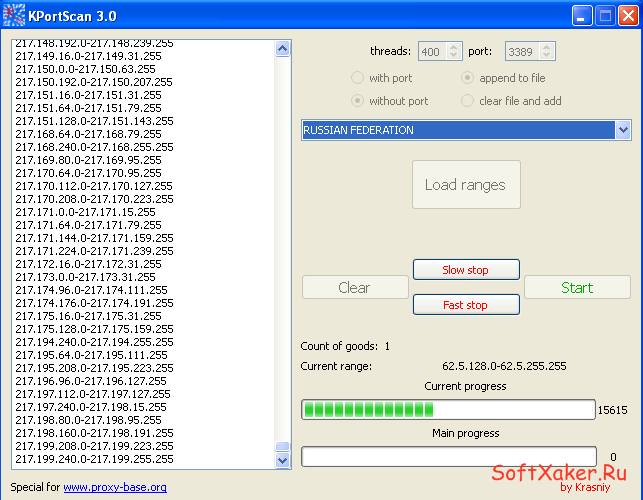Open the country dropdown arrow
The image size is (643, 500).
click(623, 130)
